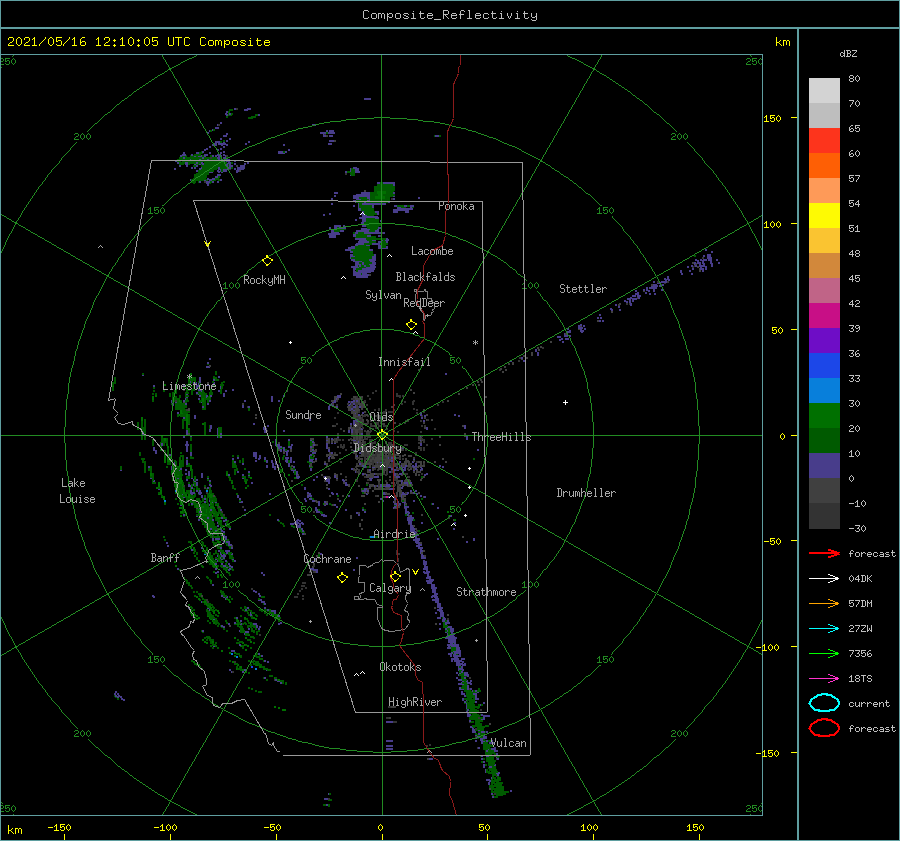Click the Lacombe city label

click(x=432, y=251)
